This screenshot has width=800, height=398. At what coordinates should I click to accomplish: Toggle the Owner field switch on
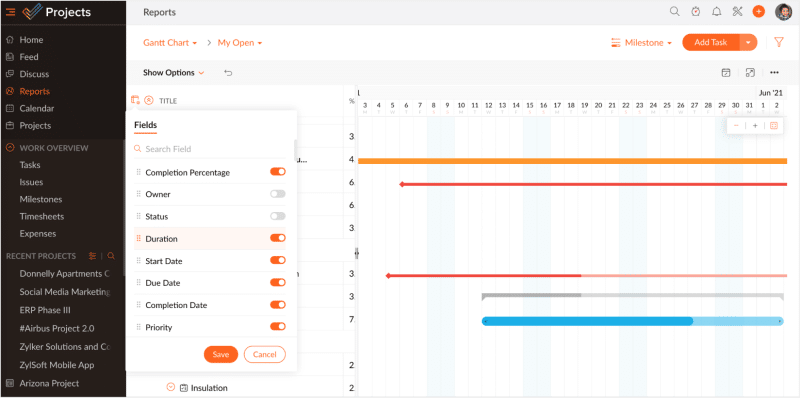[278, 194]
